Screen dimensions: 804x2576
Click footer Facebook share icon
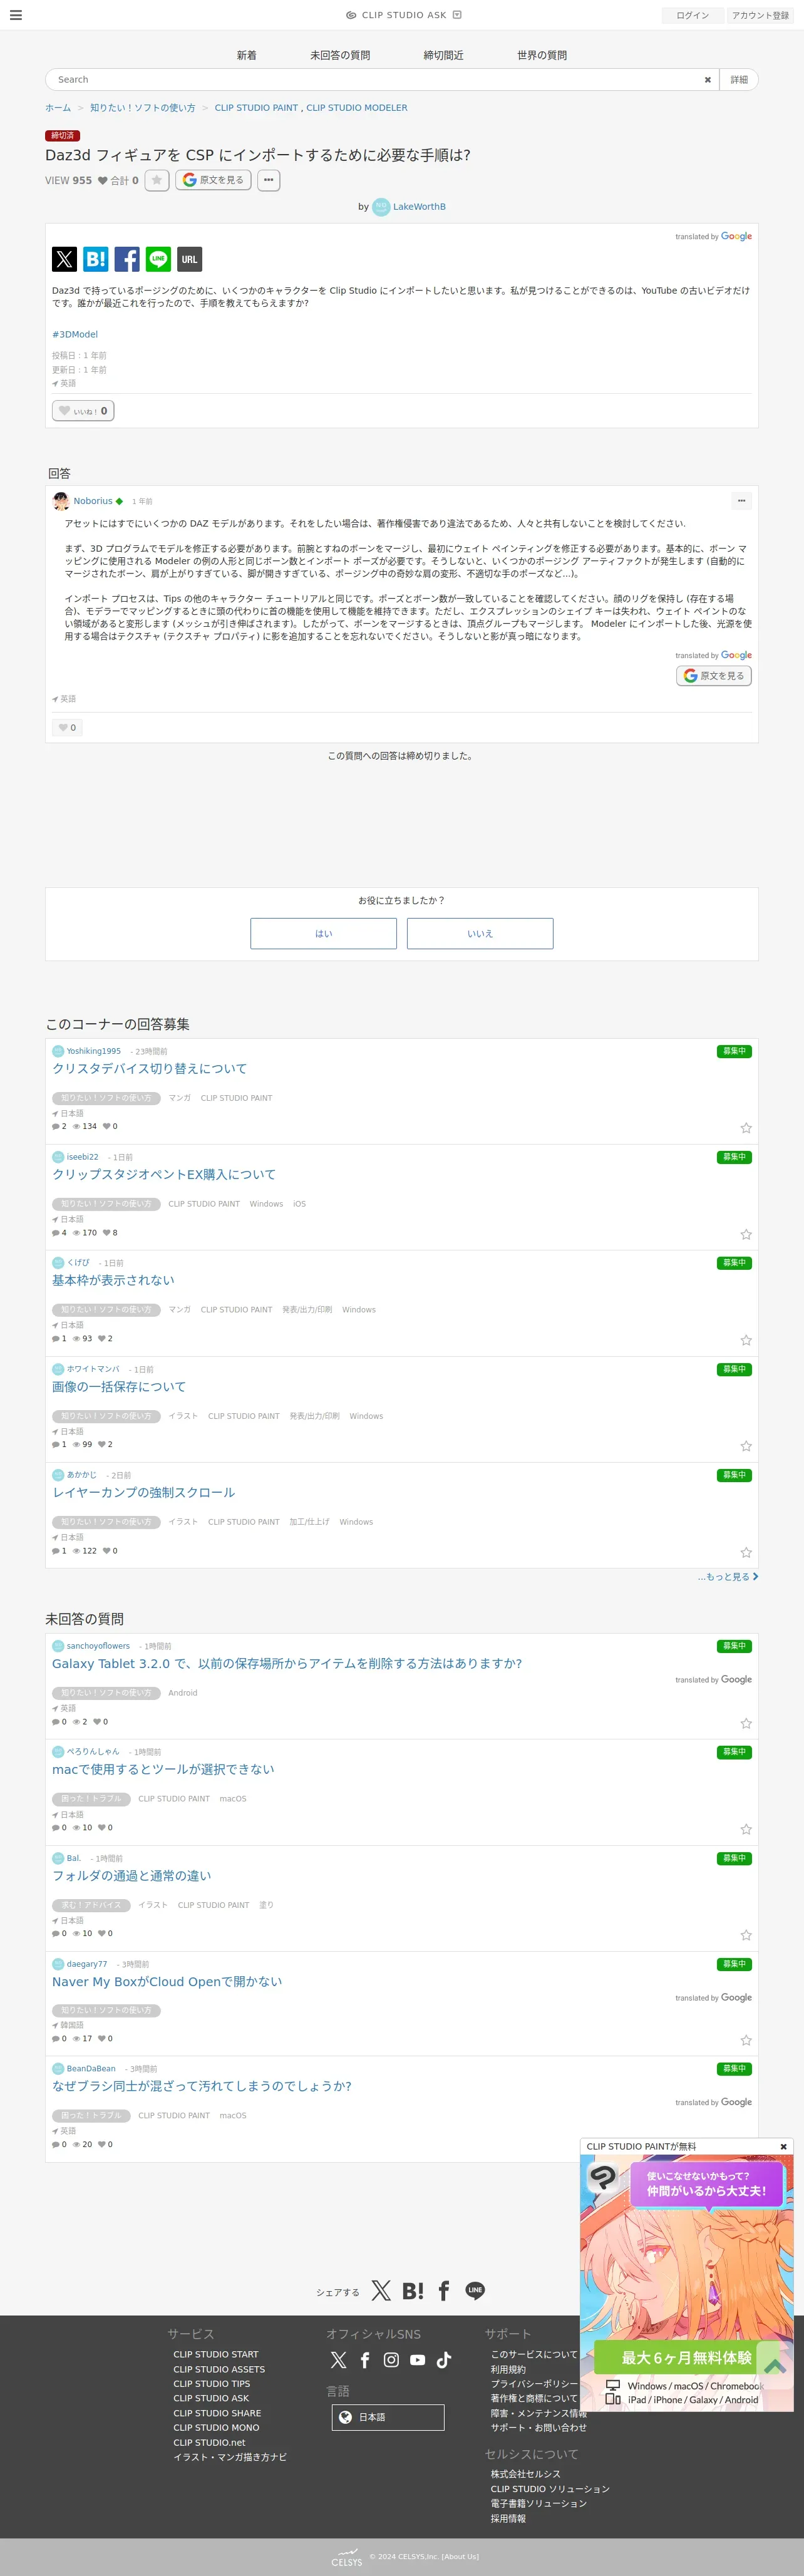click(444, 2291)
